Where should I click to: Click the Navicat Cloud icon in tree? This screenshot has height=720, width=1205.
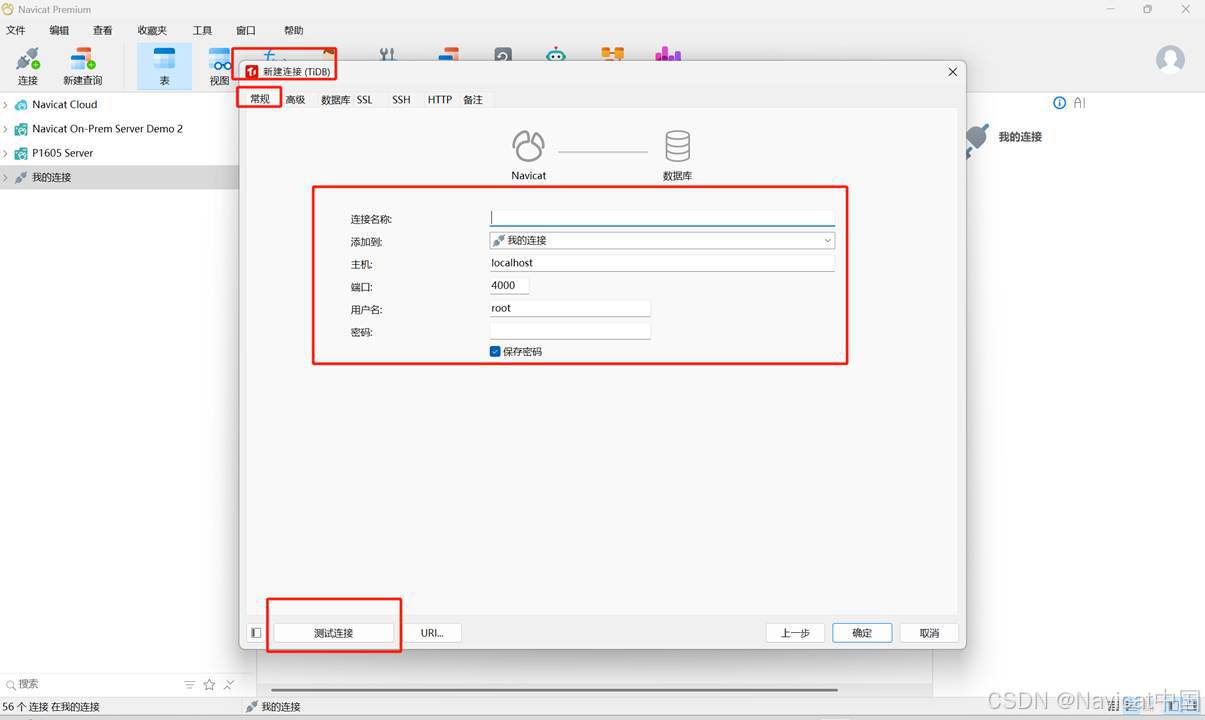21,105
